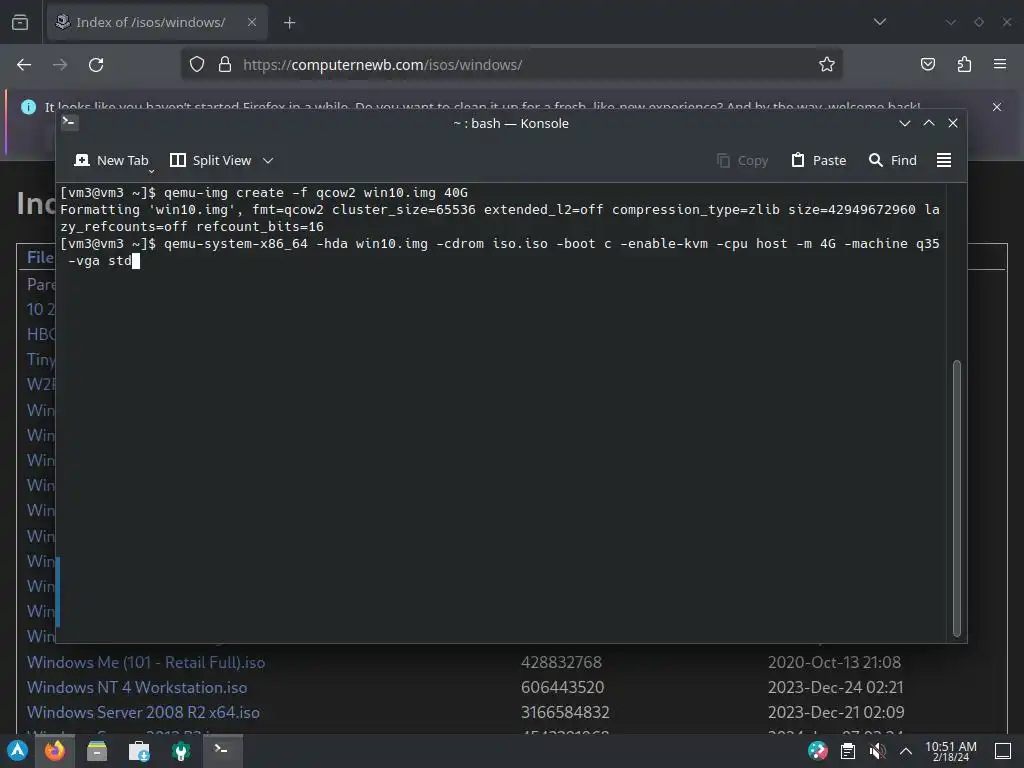This screenshot has width=1024, height=768.
Task: Click Split View in Konsole
Action: coord(210,160)
